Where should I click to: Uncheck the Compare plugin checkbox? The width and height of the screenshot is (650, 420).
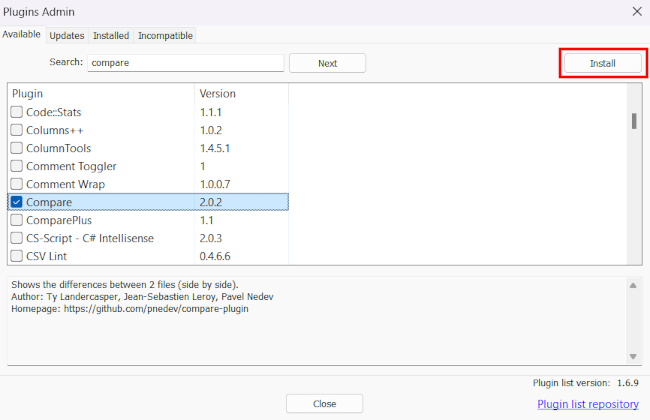tap(17, 202)
